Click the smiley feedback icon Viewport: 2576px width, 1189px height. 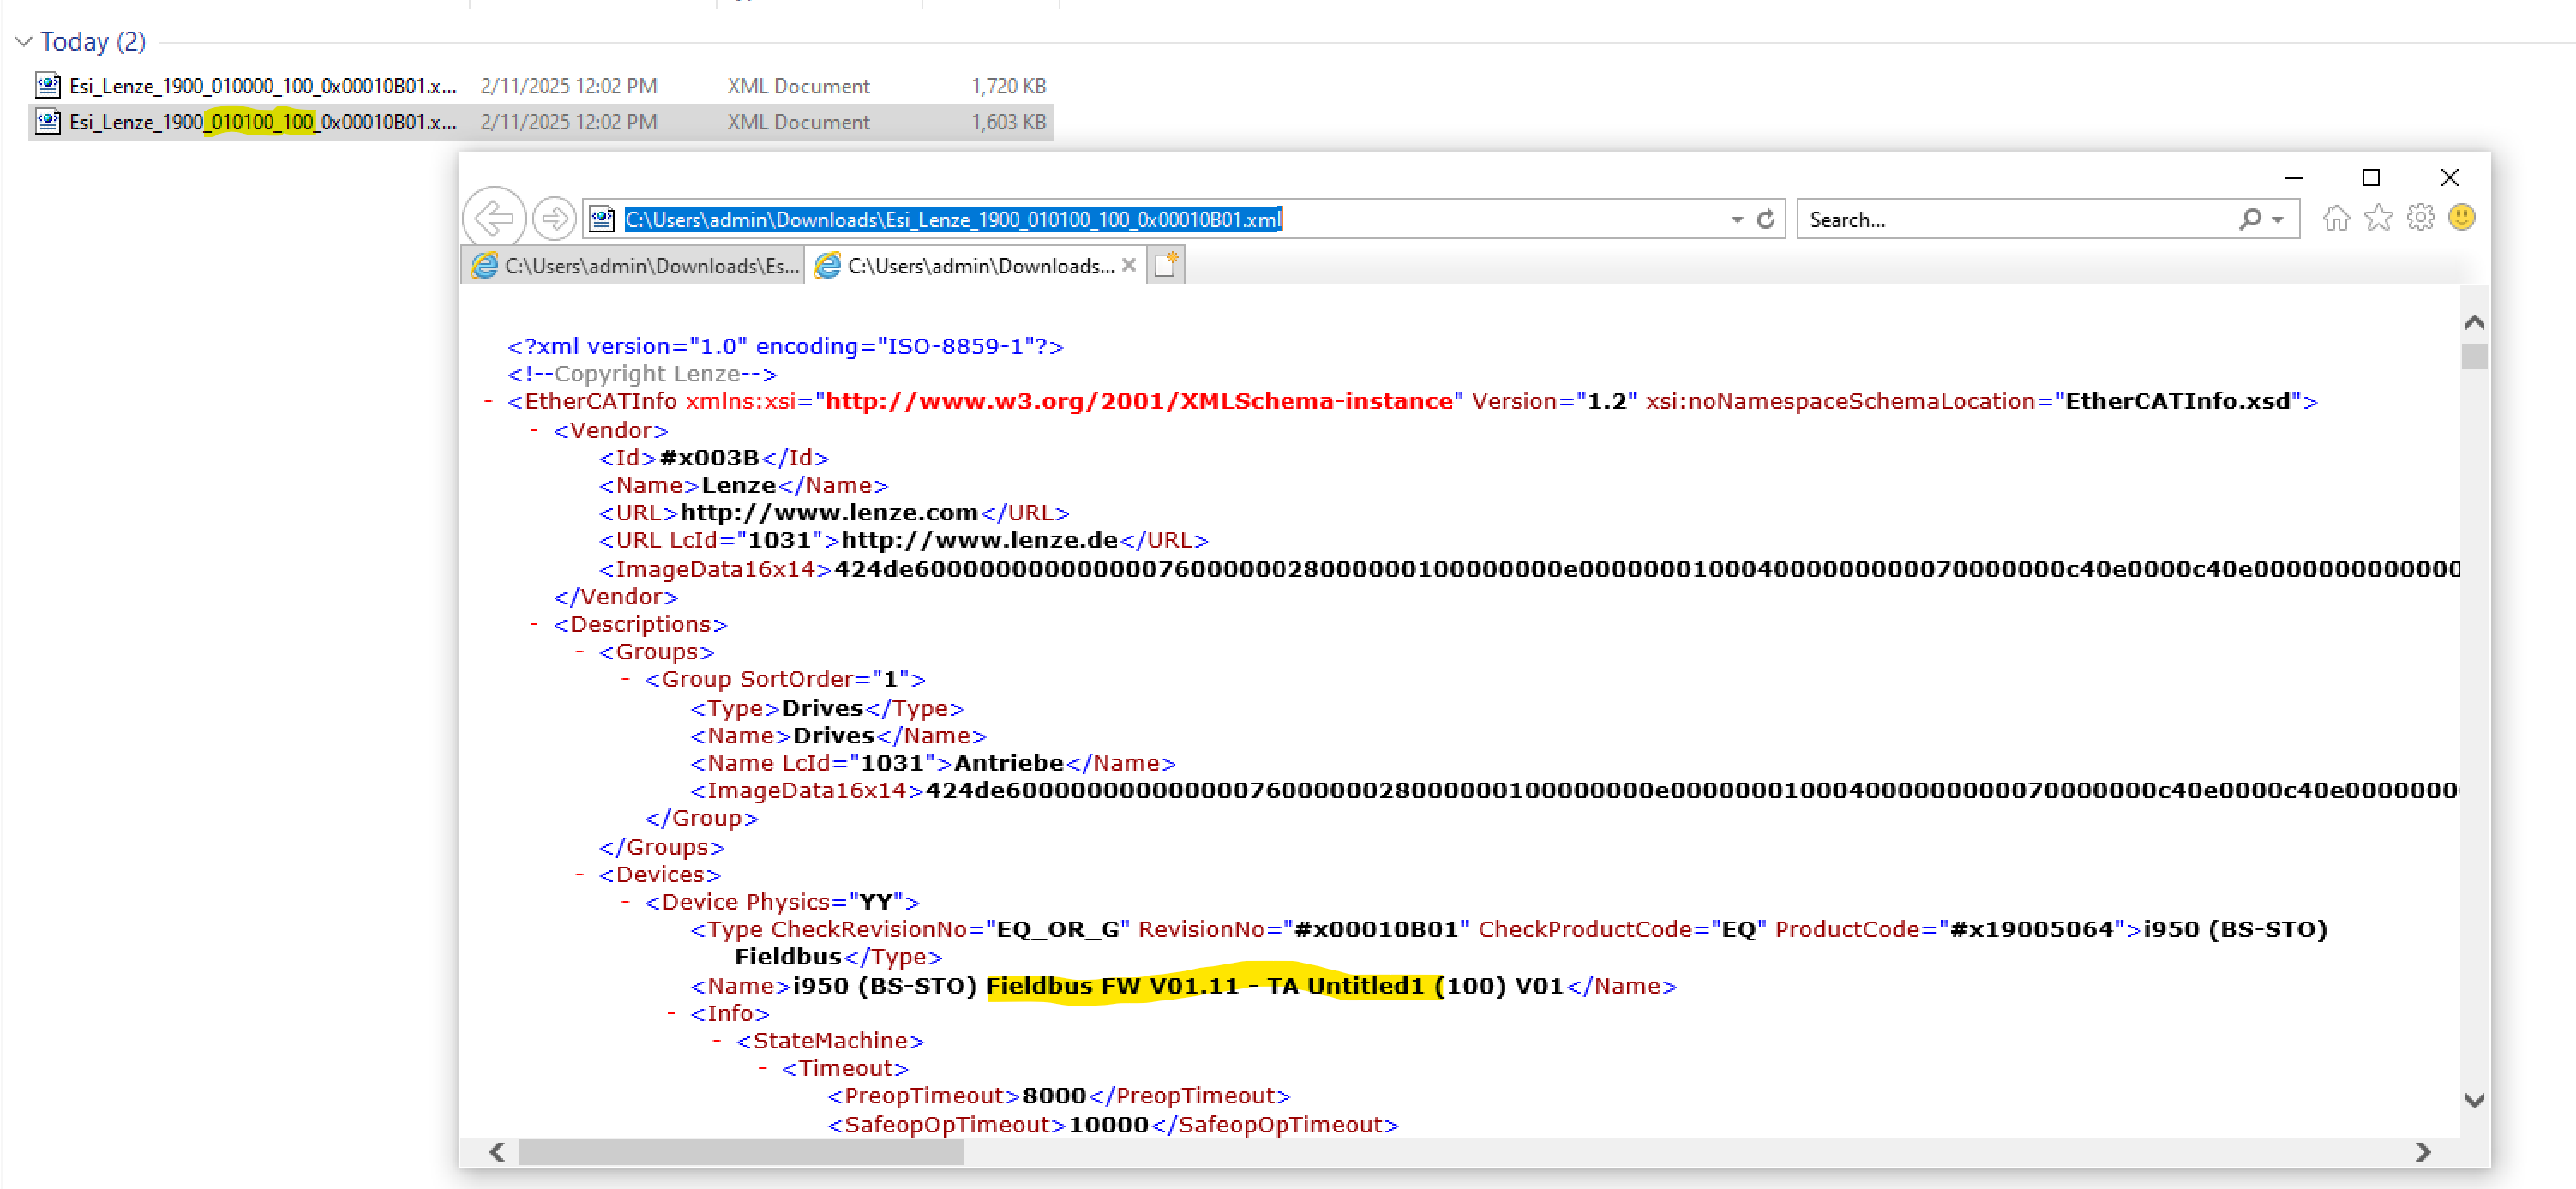(x=2461, y=218)
